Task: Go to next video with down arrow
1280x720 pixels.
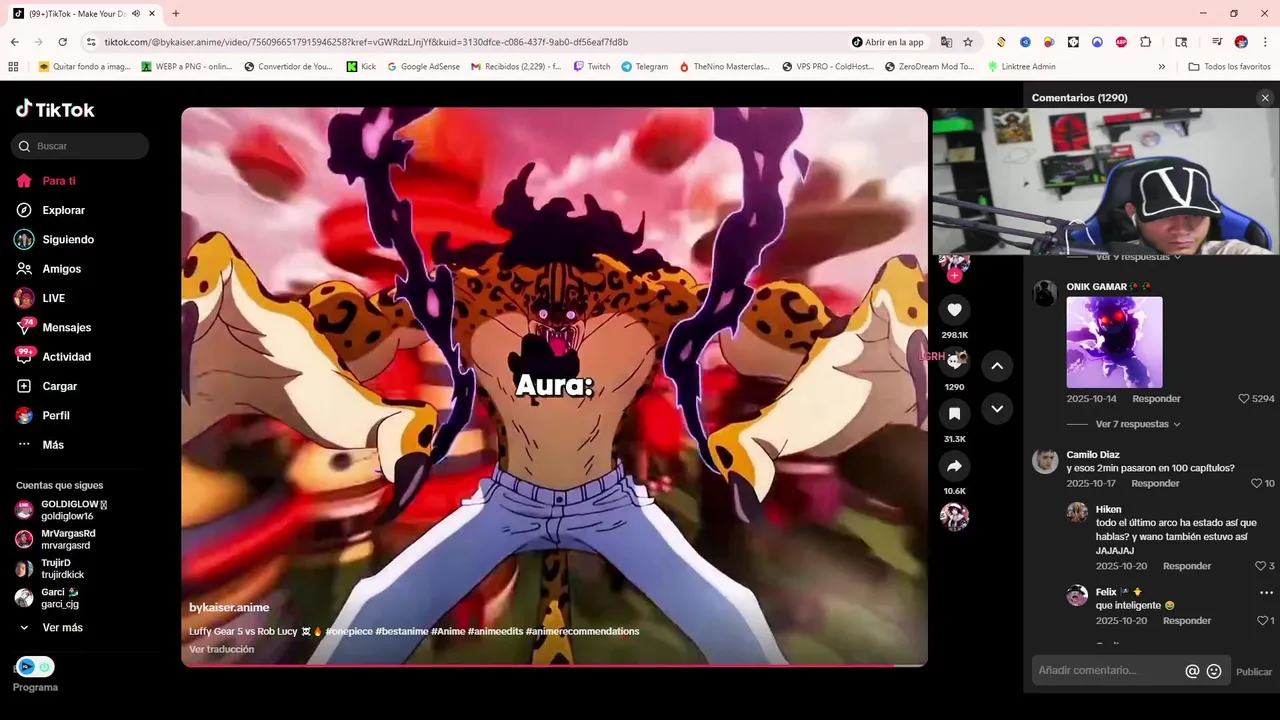Action: [997, 408]
